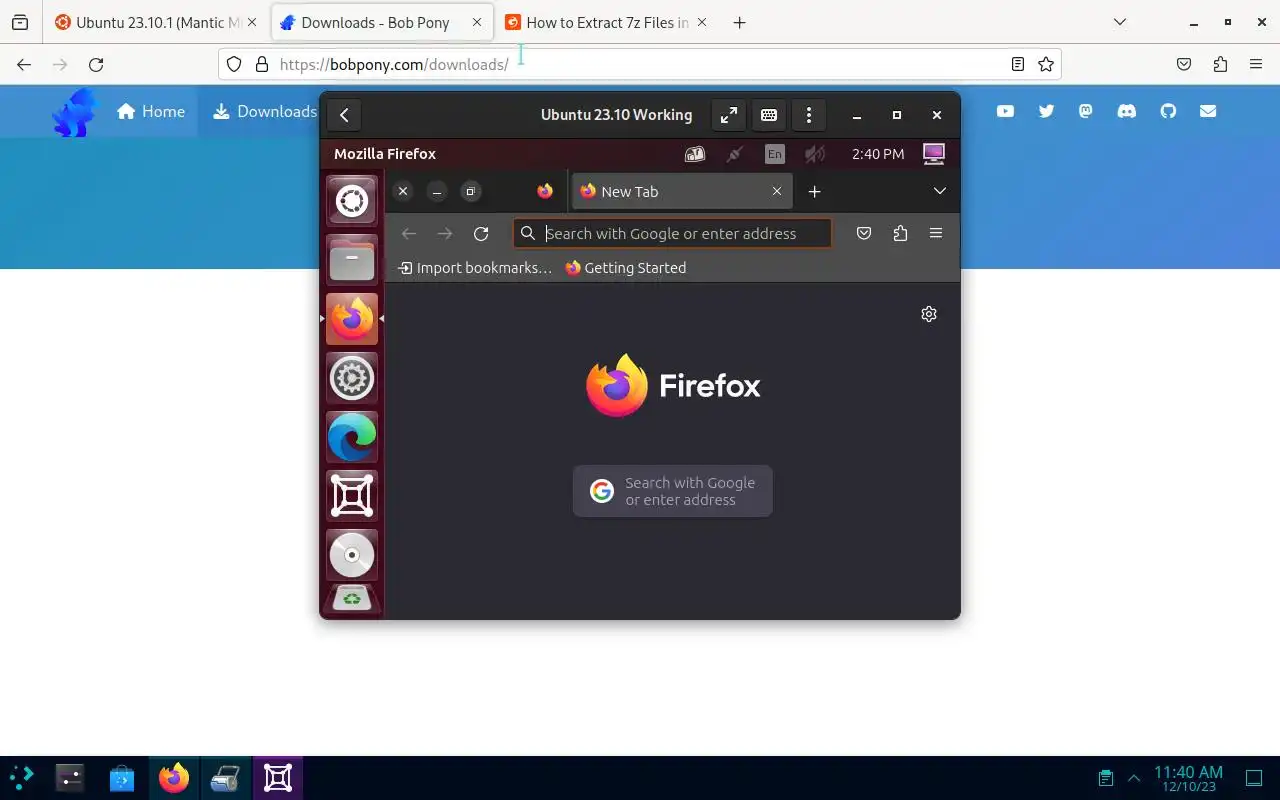1280x800 pixels.
Task: Go back in the Ubuntu 23.10 Working window
Action: [344, 115]
